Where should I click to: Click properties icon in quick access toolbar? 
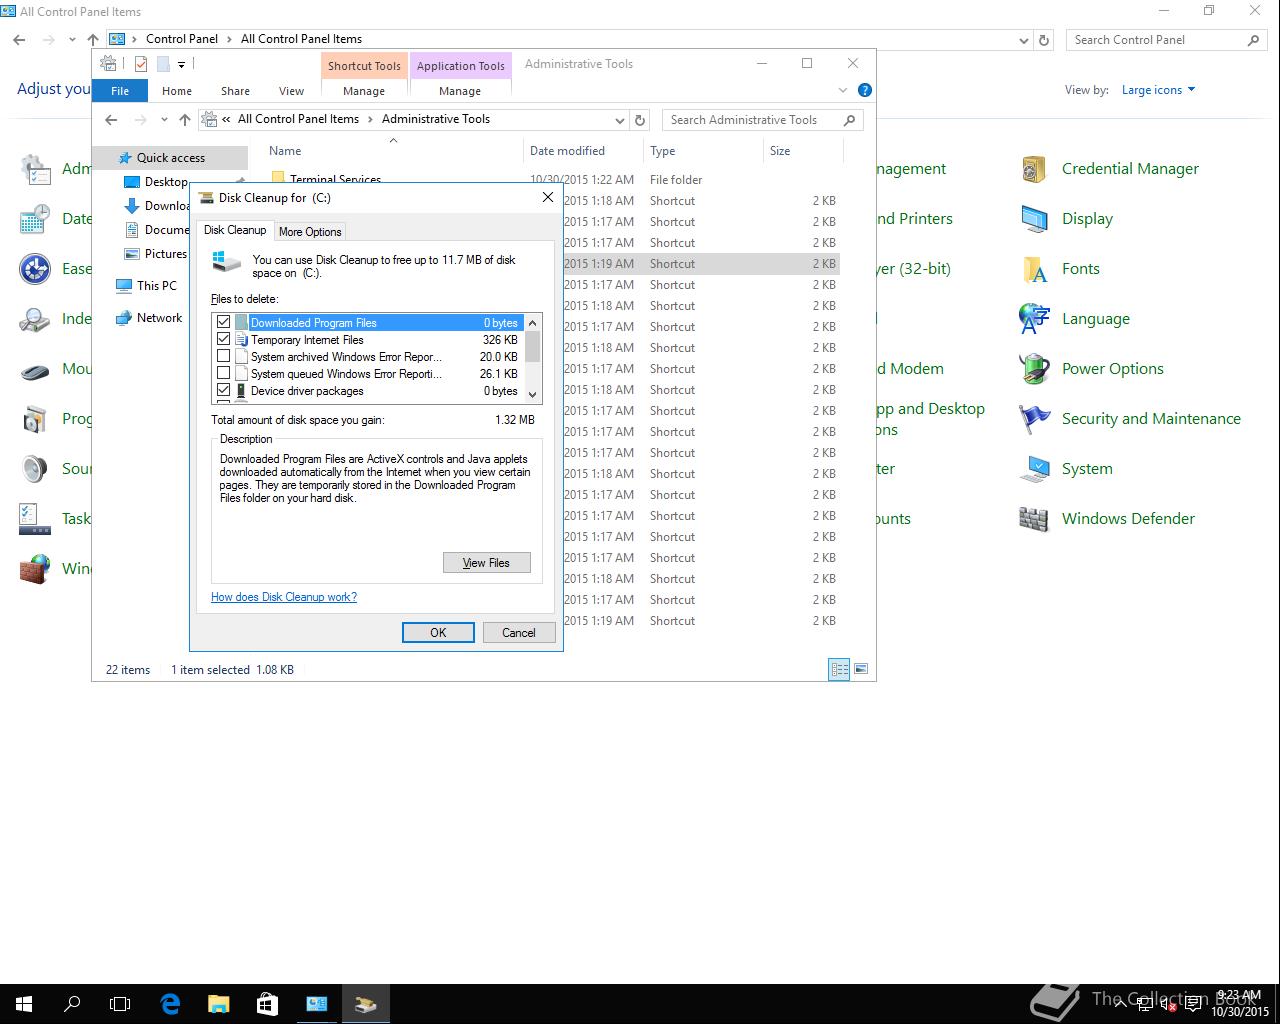coord(141,64)
